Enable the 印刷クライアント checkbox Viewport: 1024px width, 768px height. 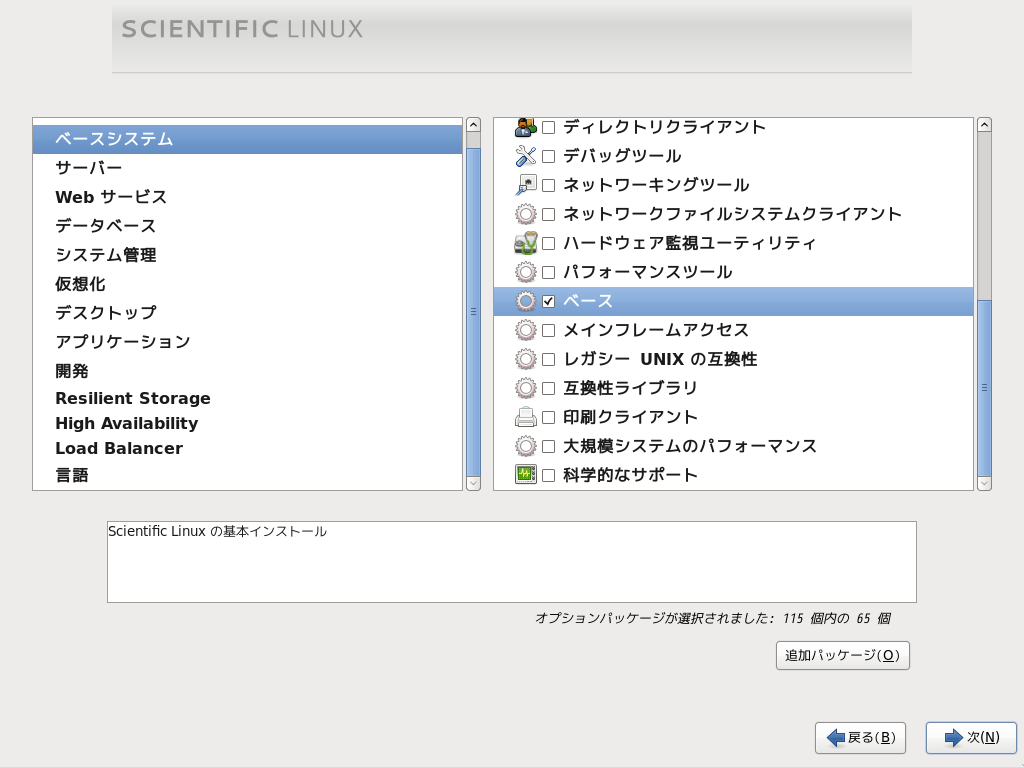tap(549, 417)
